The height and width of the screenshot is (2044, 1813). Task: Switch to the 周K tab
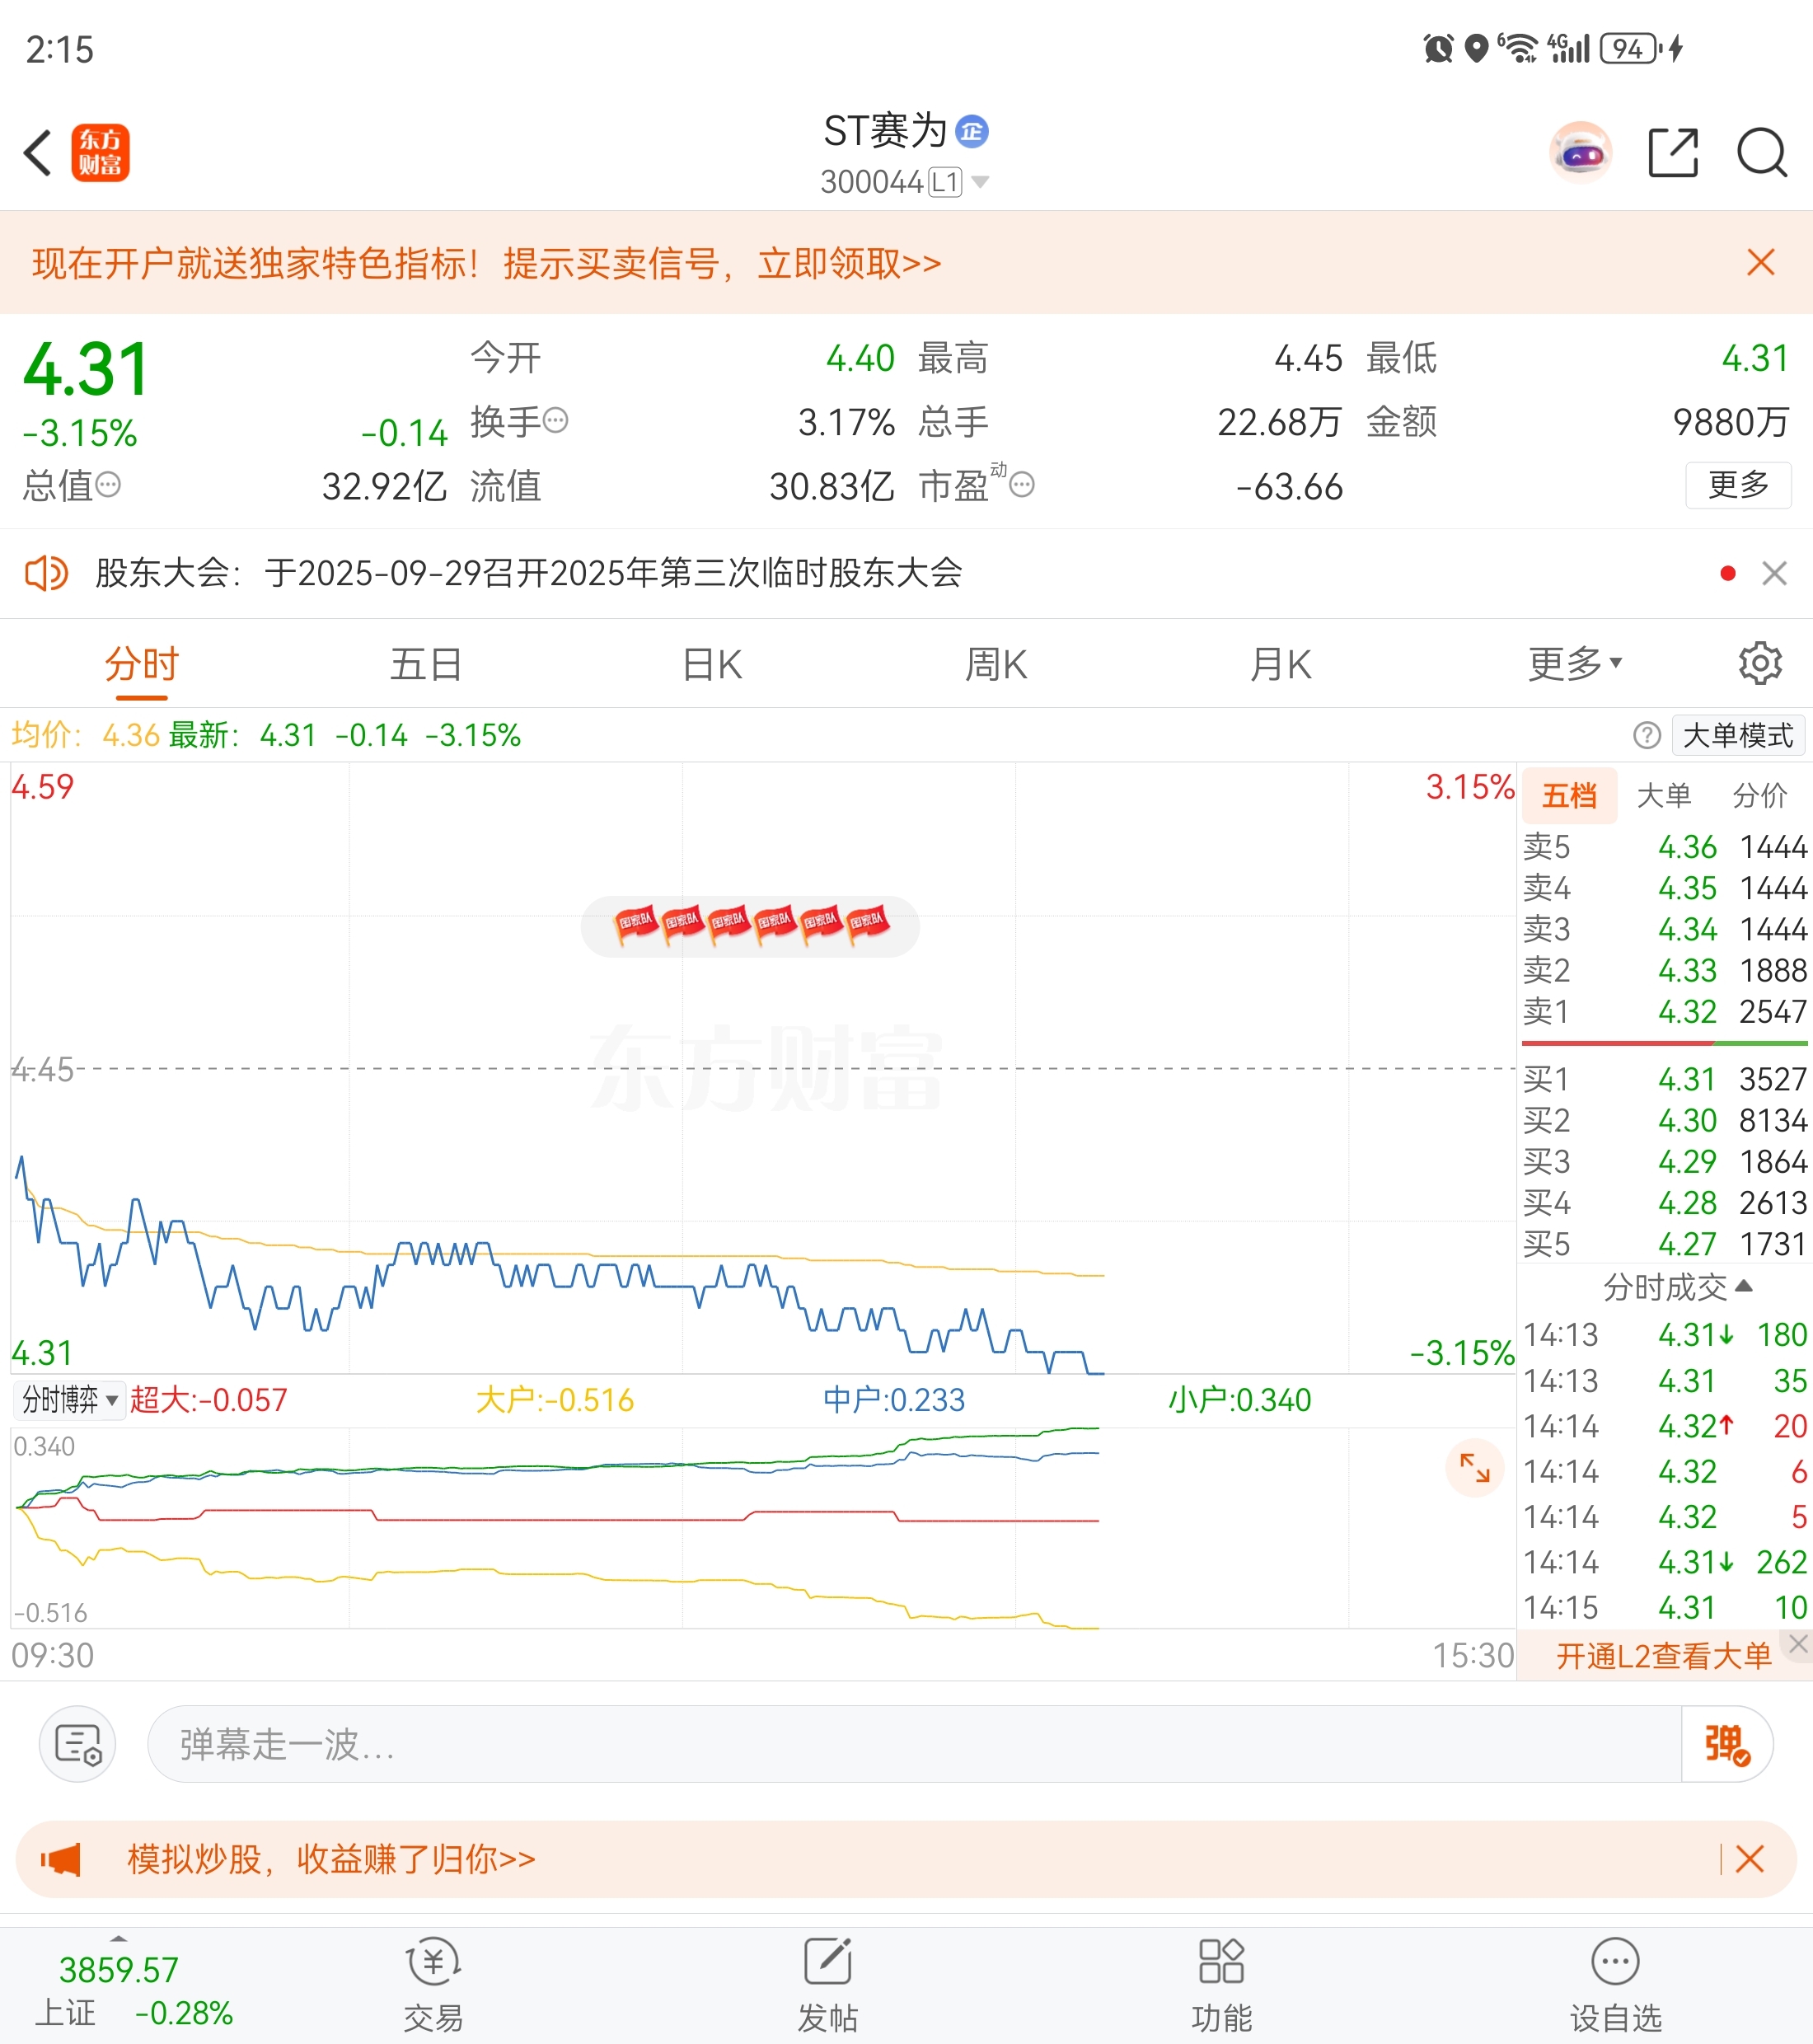pyautogui.click(x=996, y=664)
